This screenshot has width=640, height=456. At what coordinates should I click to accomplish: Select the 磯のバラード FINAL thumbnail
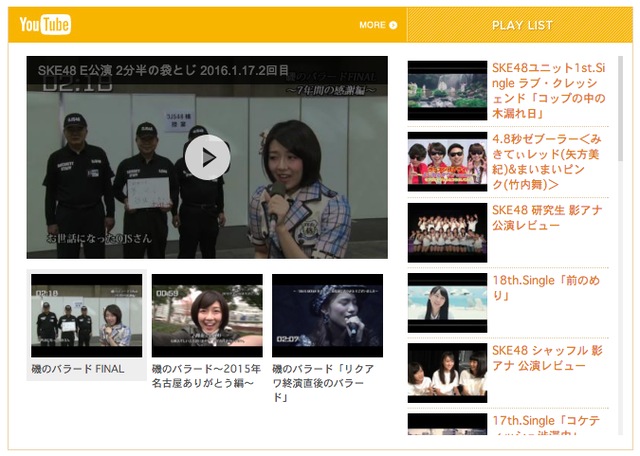click(87, 316)
